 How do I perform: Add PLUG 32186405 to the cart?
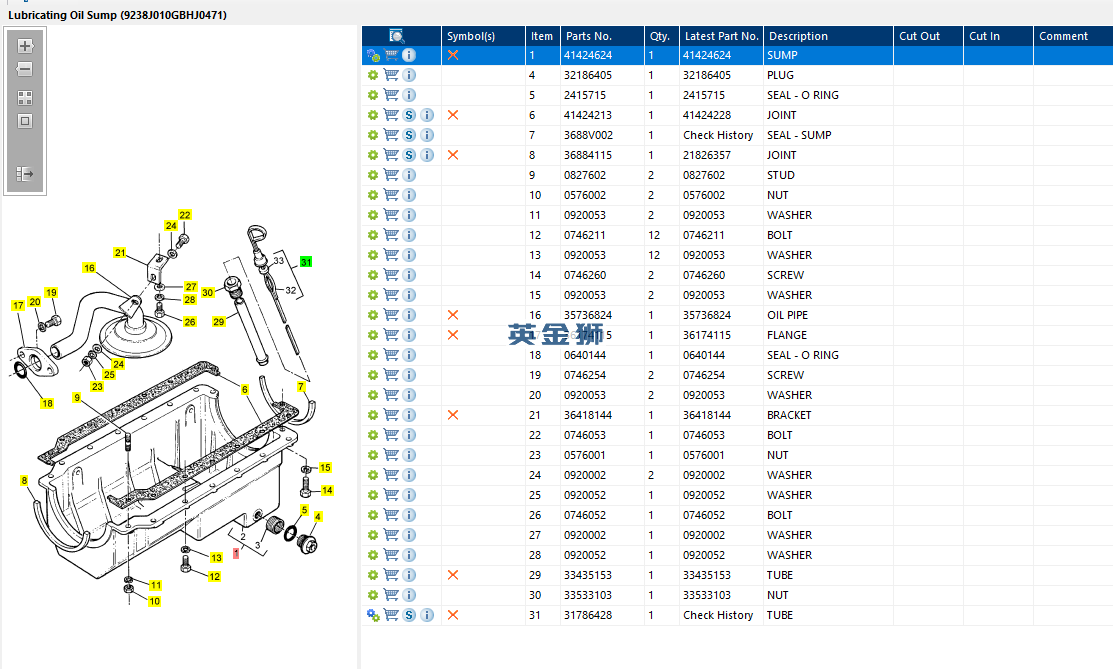[391, 75]
